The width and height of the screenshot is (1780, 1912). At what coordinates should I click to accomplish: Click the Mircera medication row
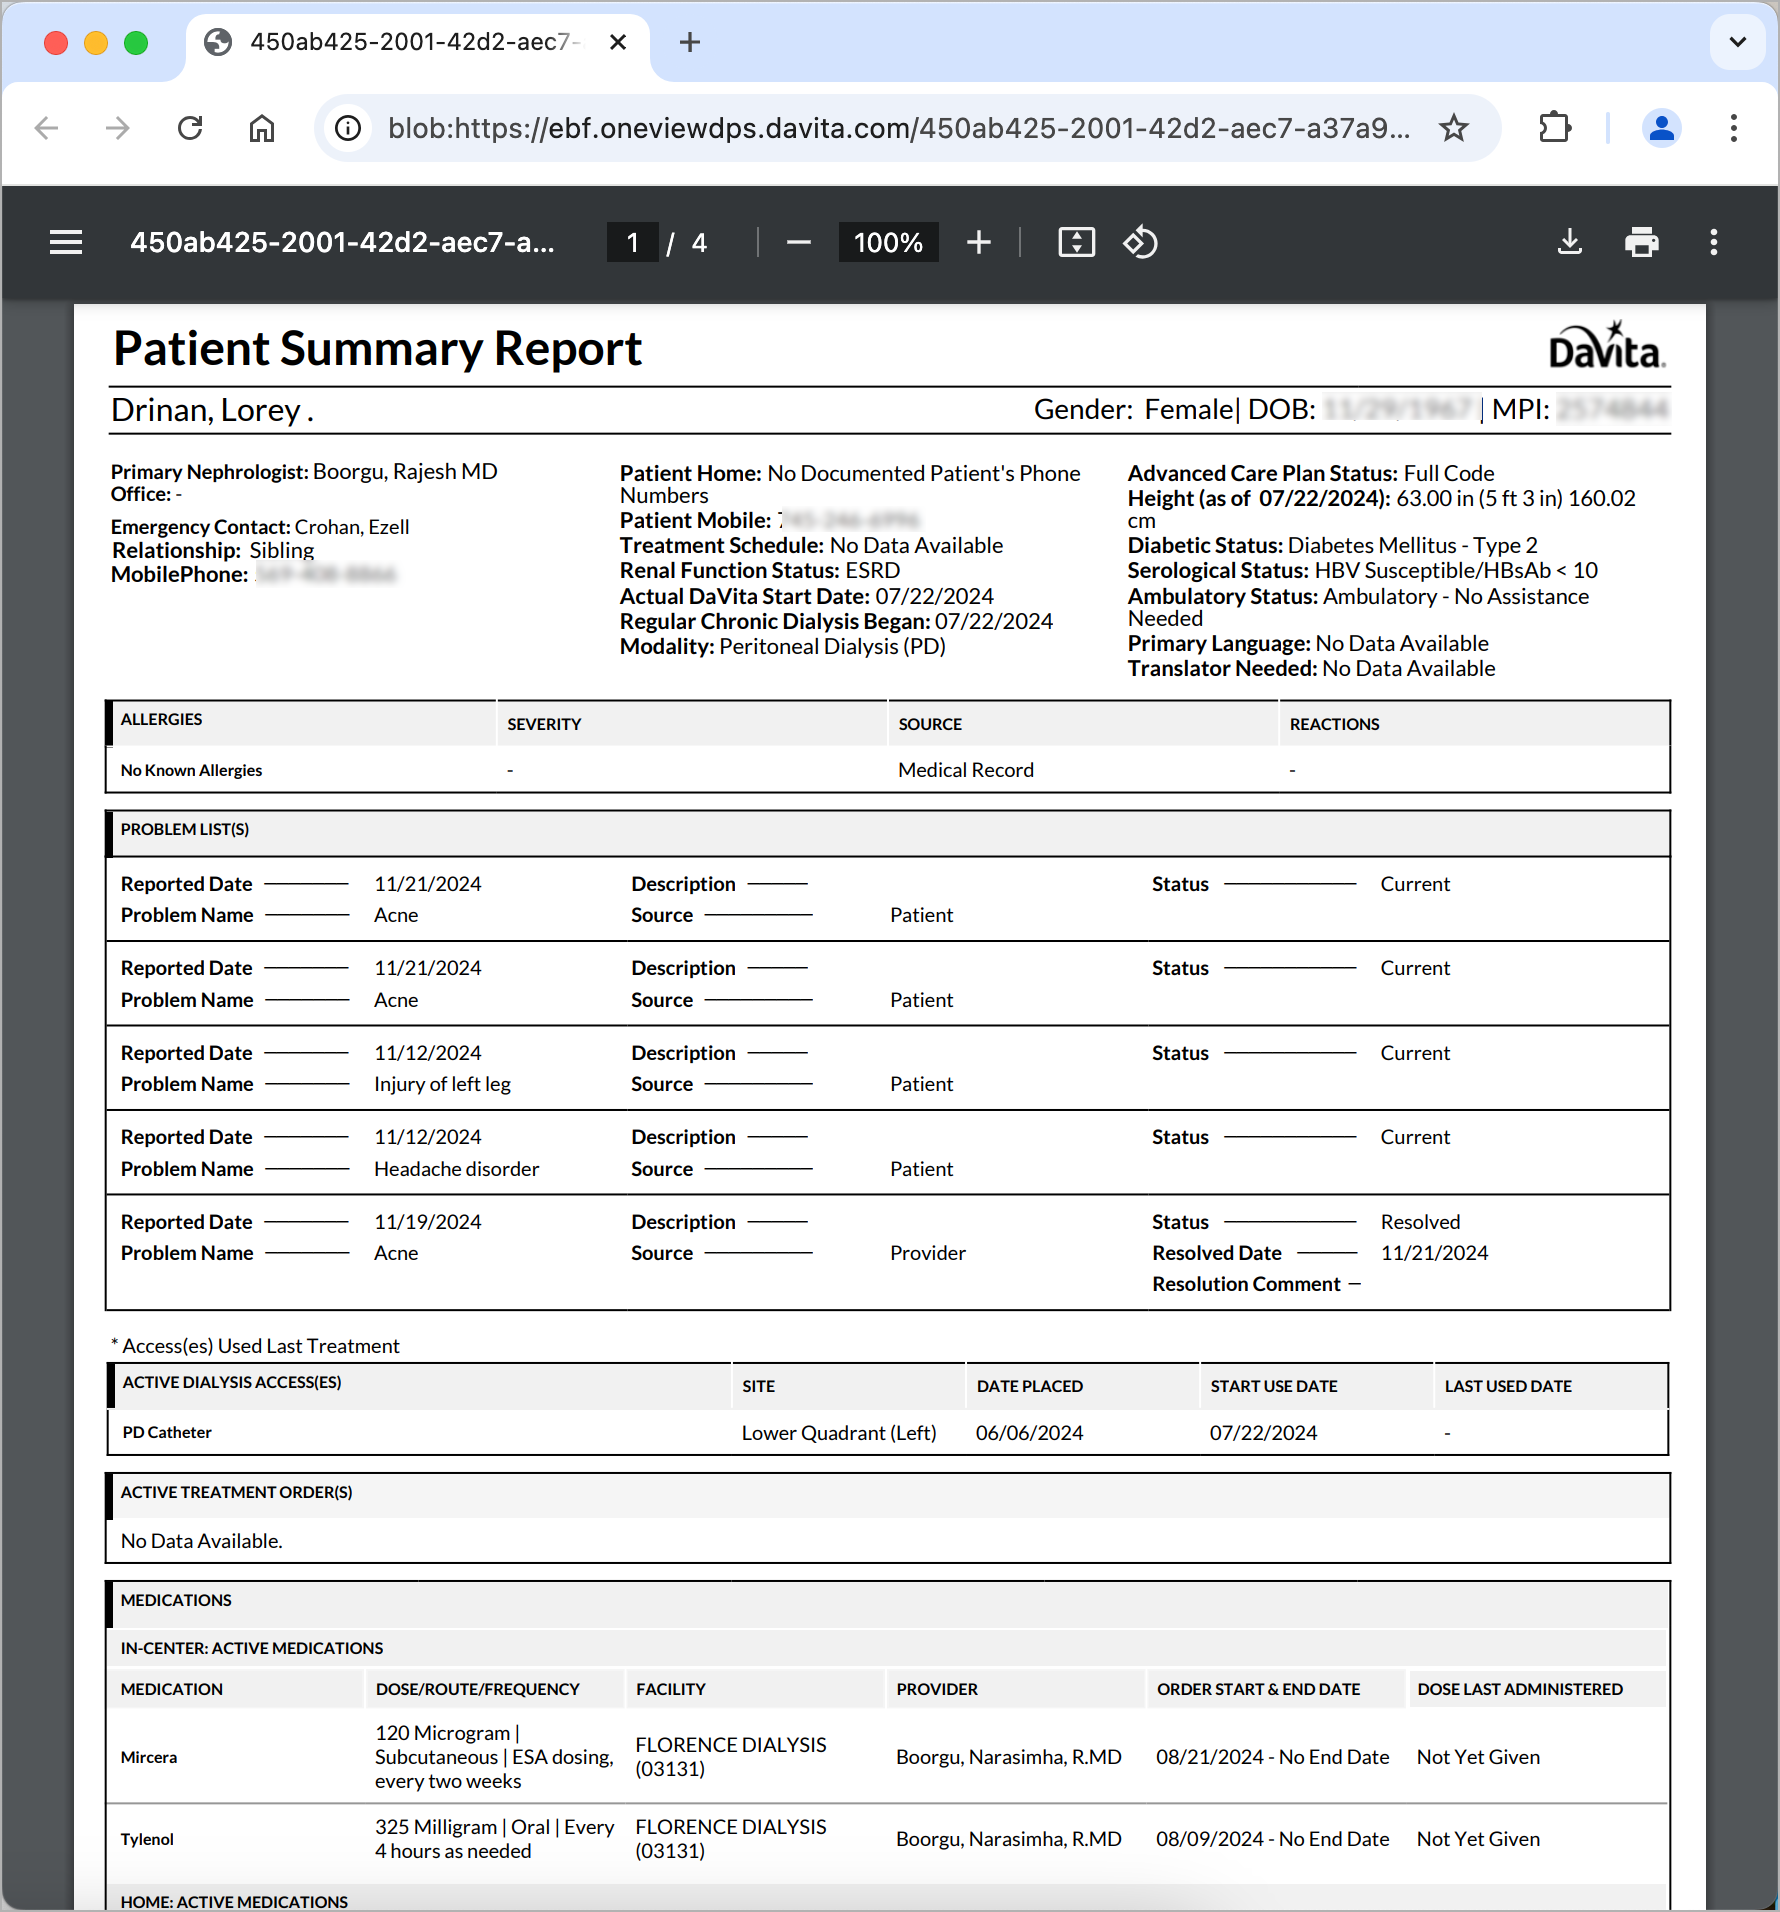coord(888,1757)
